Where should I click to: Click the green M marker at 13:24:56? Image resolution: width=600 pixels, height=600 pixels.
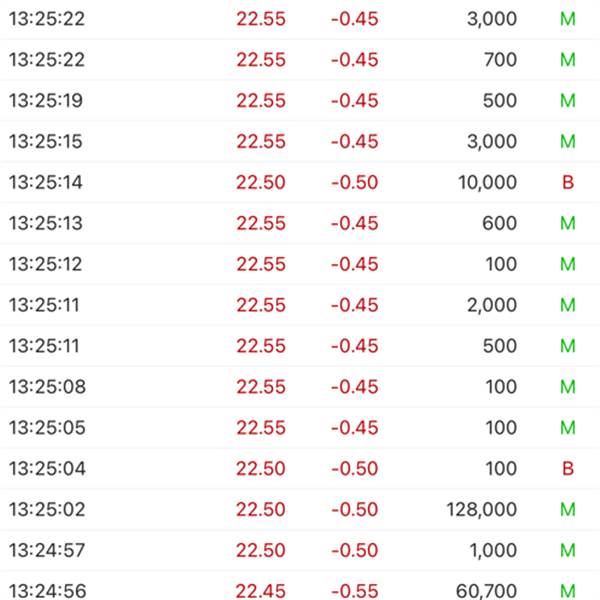(567, 592)
